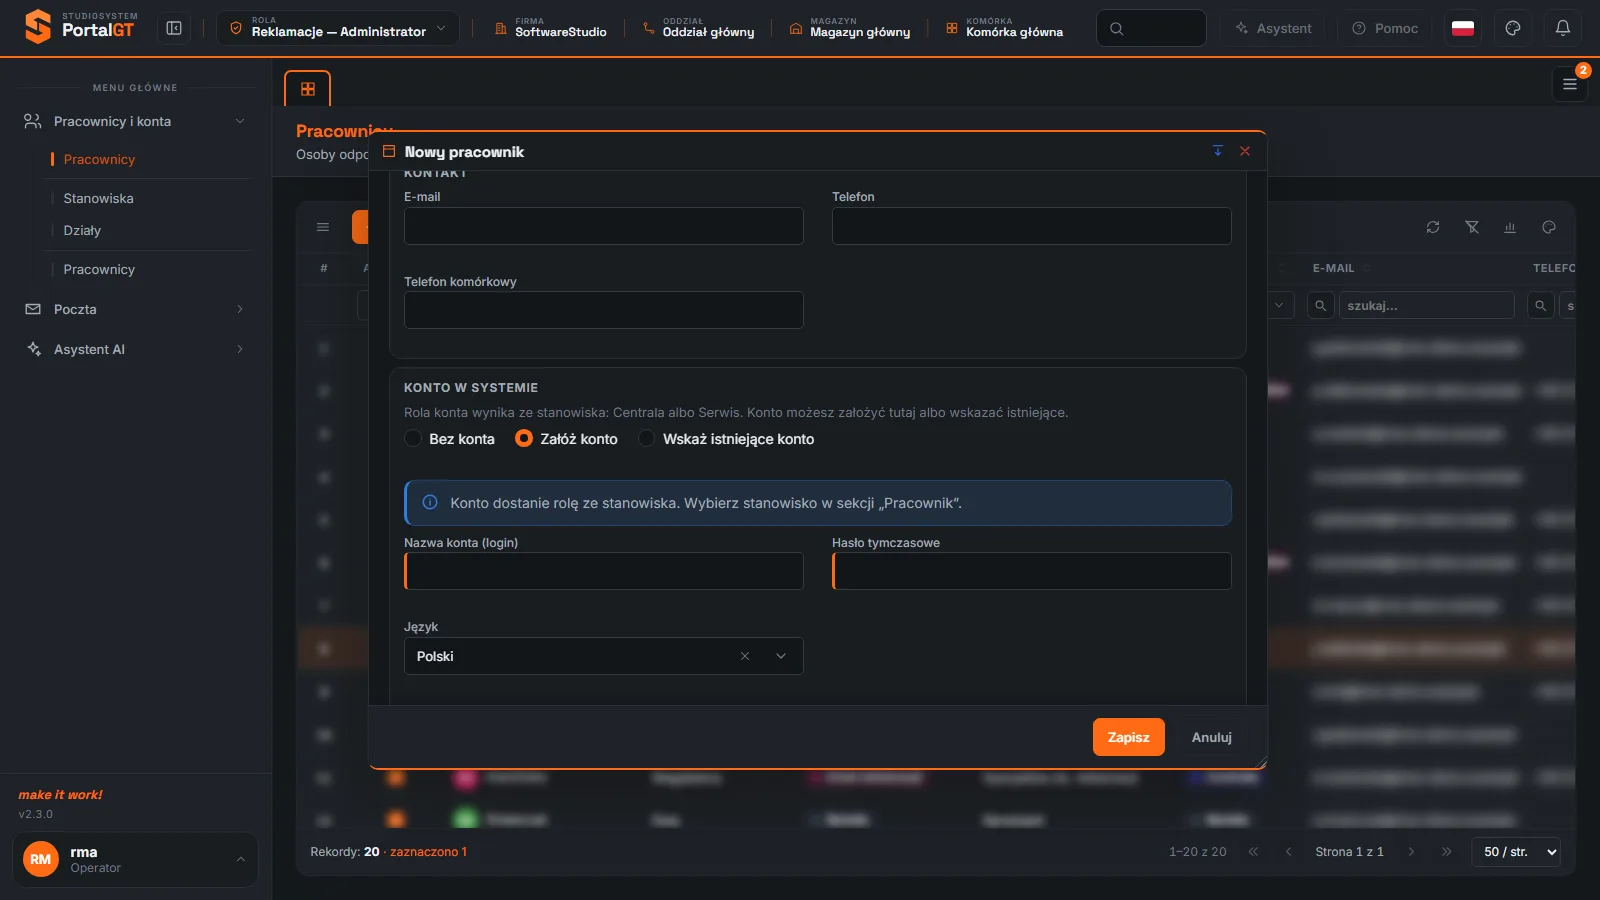Clear filters with the funnel icon

(1472, 227)
